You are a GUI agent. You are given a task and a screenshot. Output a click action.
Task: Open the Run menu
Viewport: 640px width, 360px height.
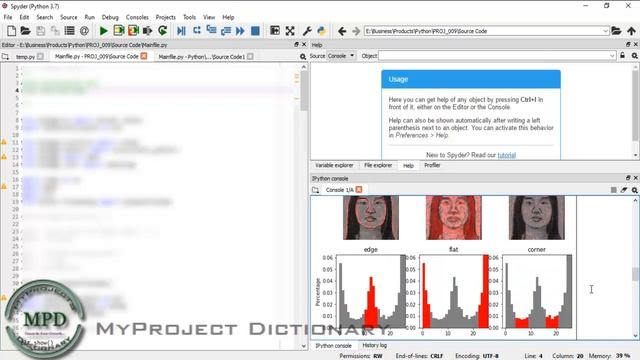[x=89, y=17]
